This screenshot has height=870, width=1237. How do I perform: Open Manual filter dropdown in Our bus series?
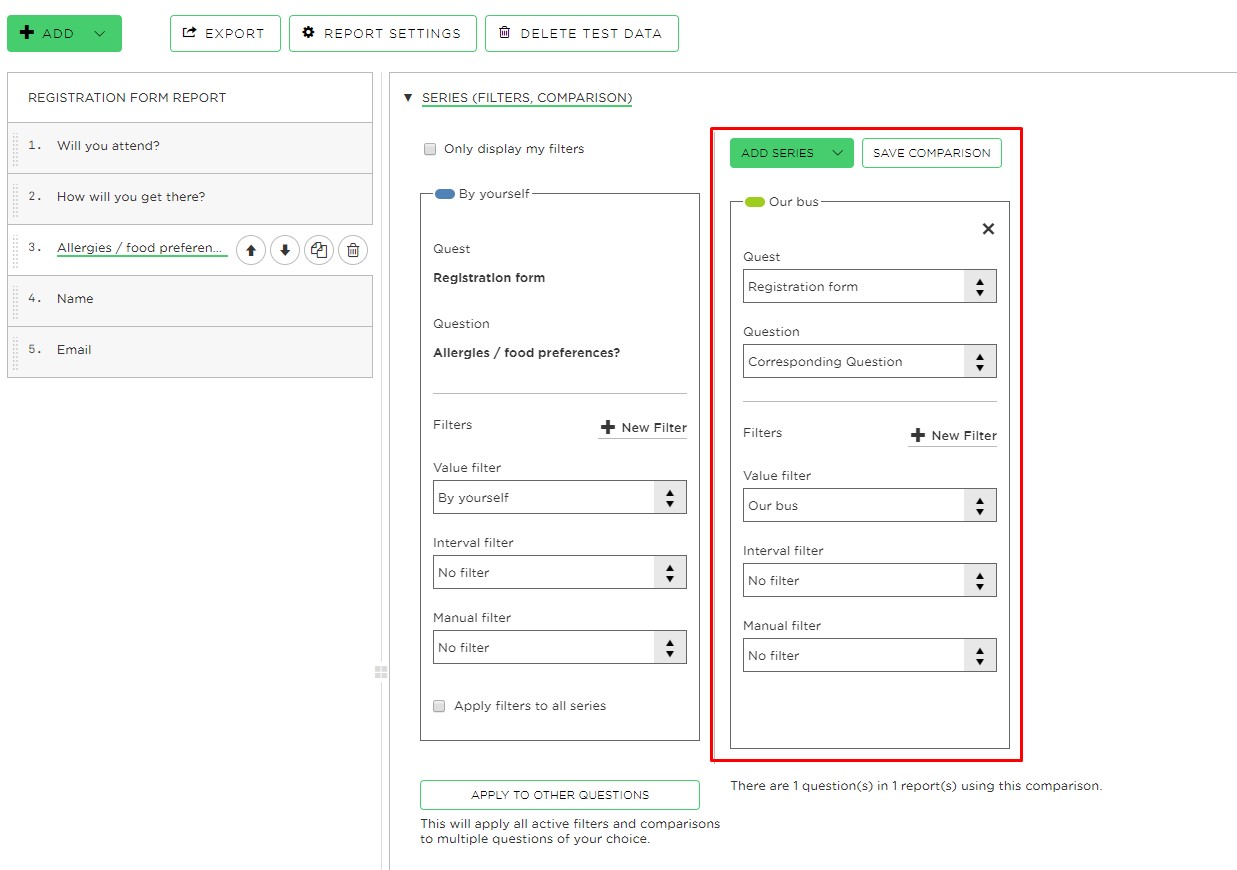pyautogui.click(x=870, y=656)
